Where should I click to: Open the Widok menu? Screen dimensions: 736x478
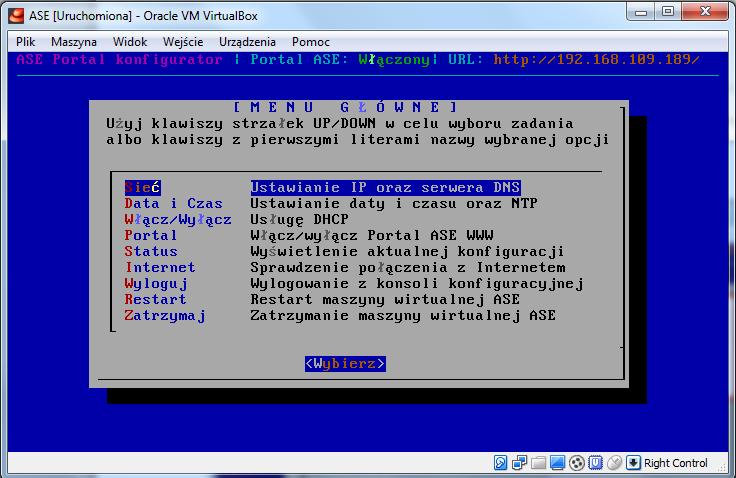tap(130, 42)
